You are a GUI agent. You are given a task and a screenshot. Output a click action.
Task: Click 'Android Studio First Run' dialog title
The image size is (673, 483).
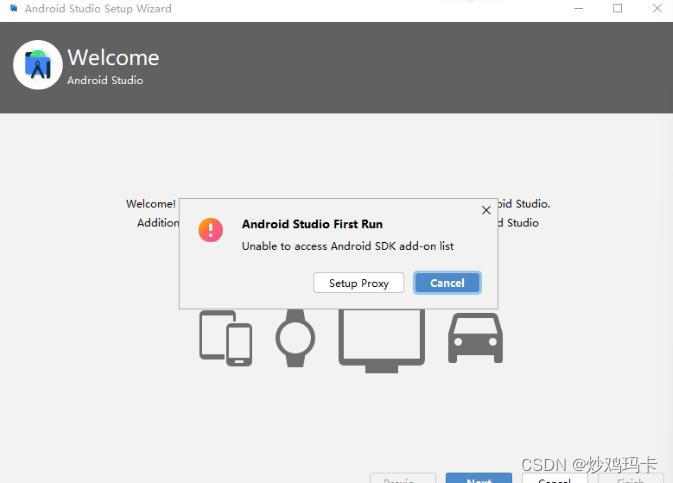(x=312, y=224)
